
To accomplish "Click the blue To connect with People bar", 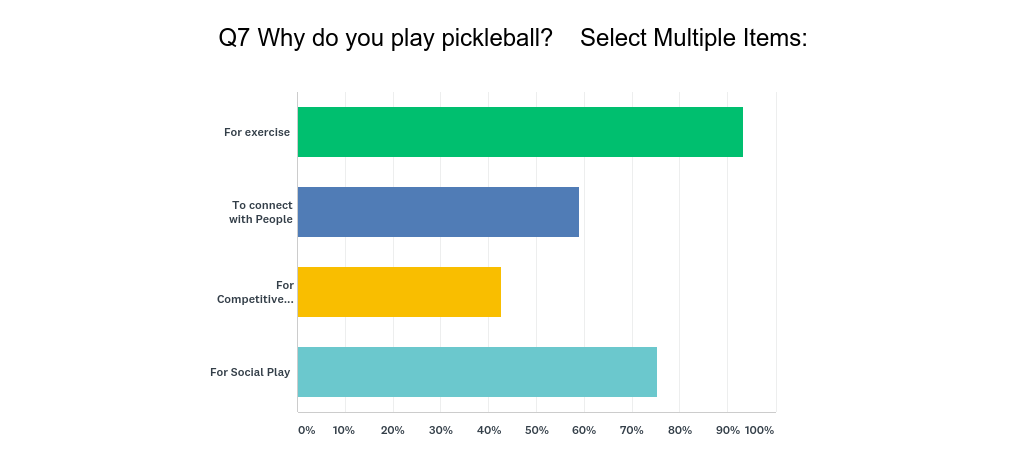I will click(438, 212).
